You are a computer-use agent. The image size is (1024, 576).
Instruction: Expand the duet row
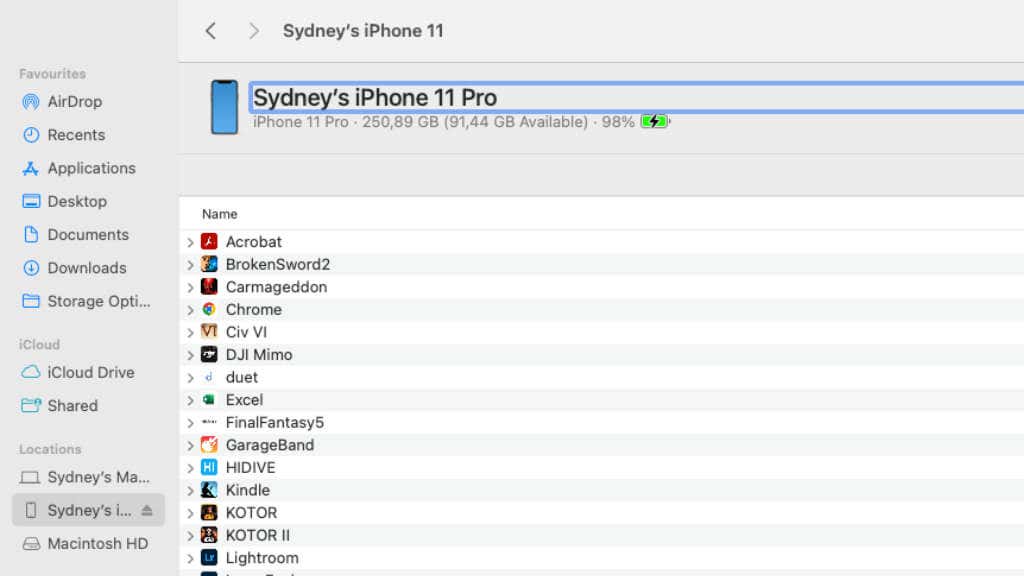(x=190, y=377)
